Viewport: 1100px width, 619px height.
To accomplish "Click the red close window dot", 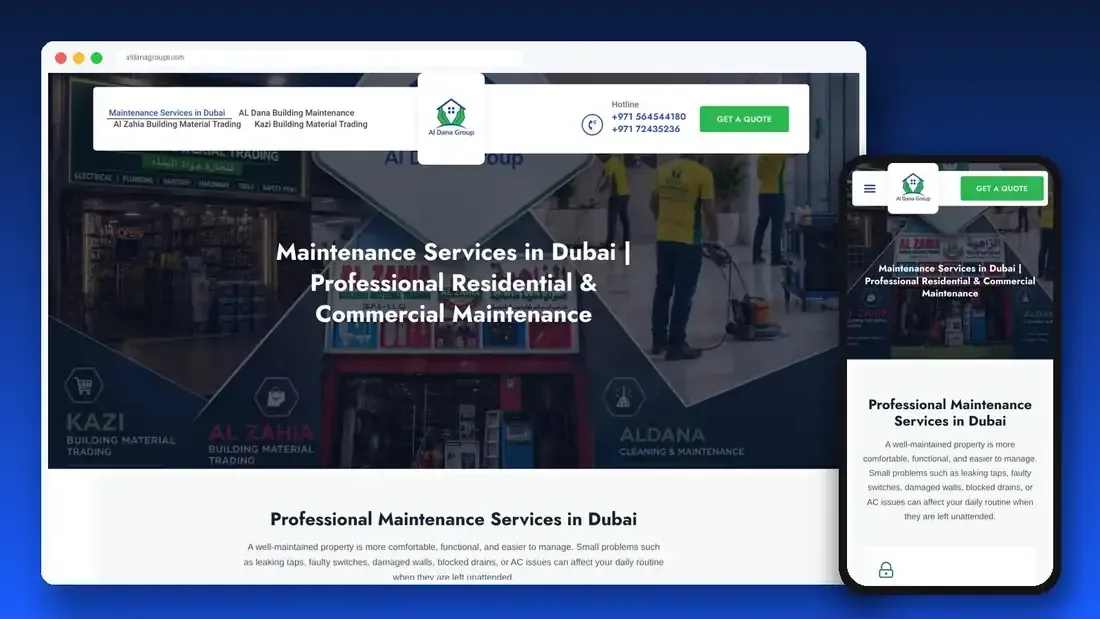I will 61,58.
